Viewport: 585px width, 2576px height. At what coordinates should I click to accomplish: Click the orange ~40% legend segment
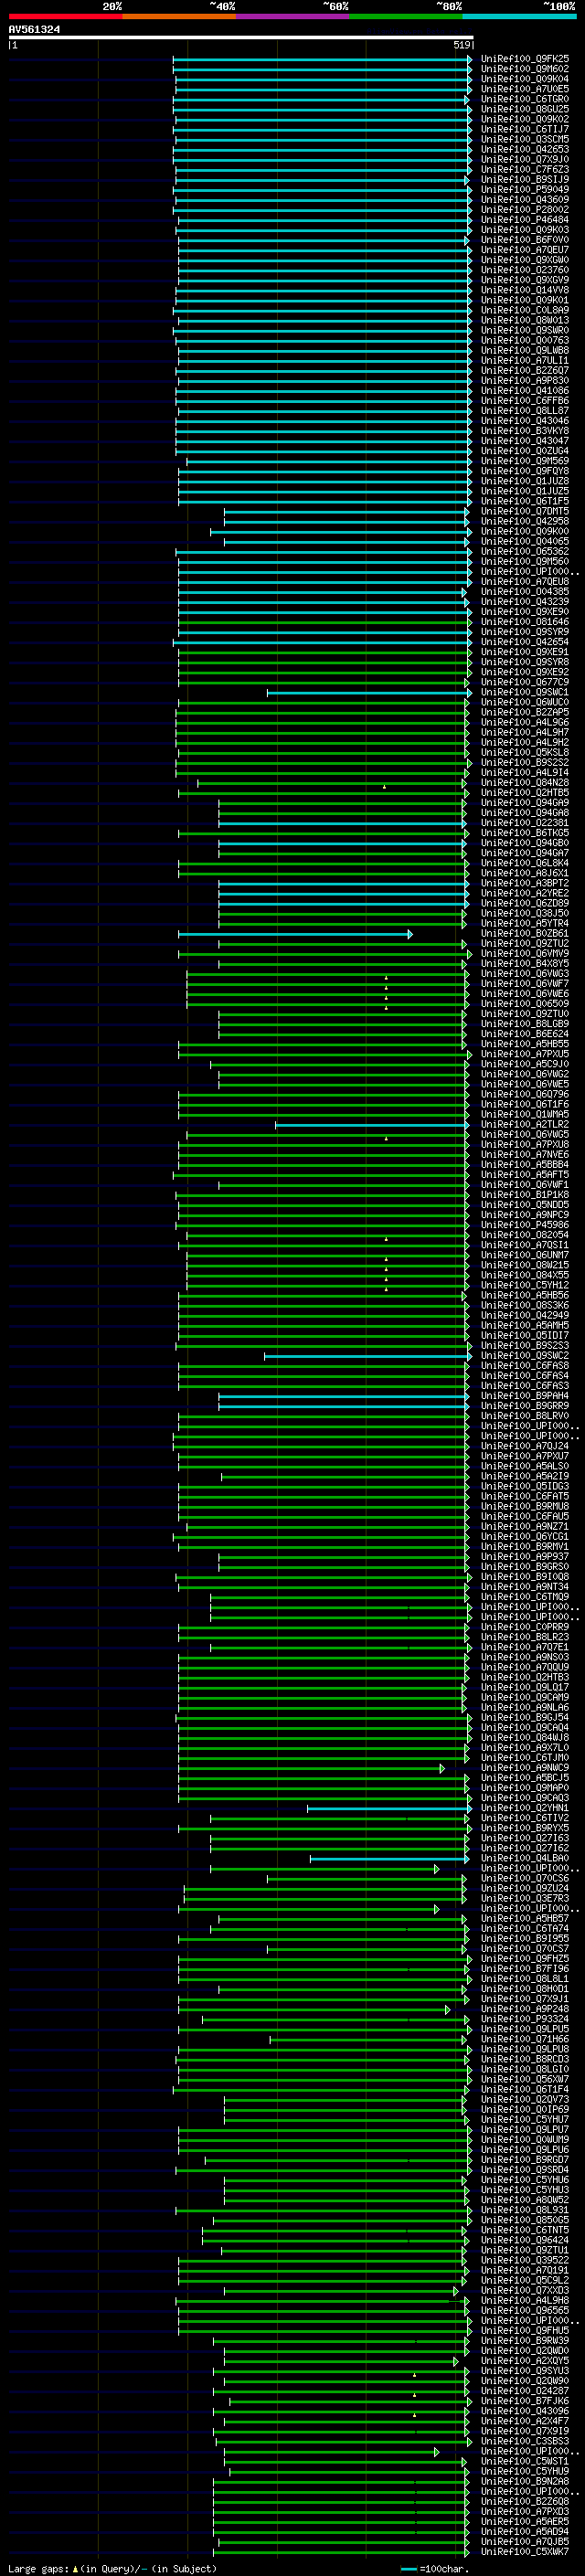179,16
